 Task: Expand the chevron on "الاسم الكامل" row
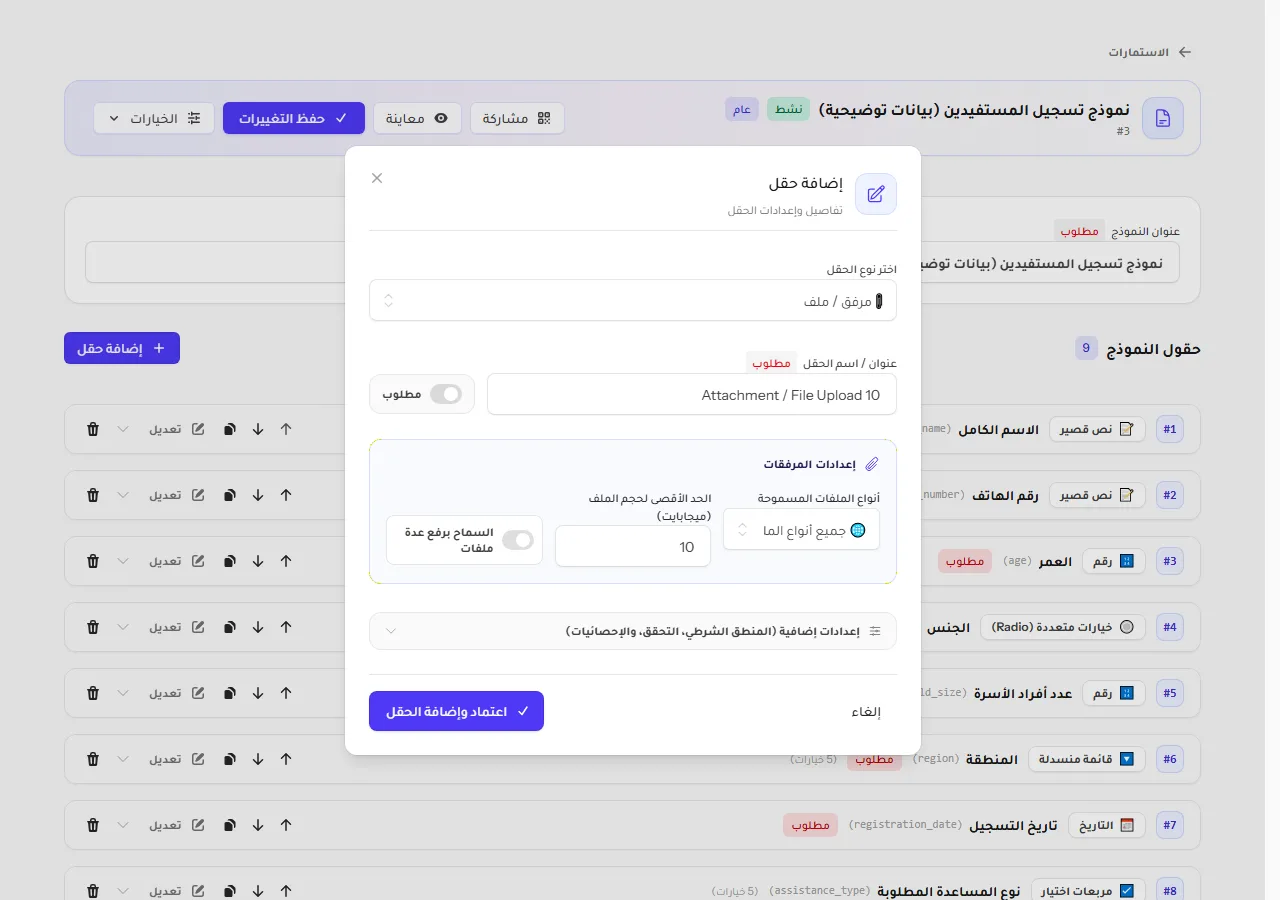(123, 429)
